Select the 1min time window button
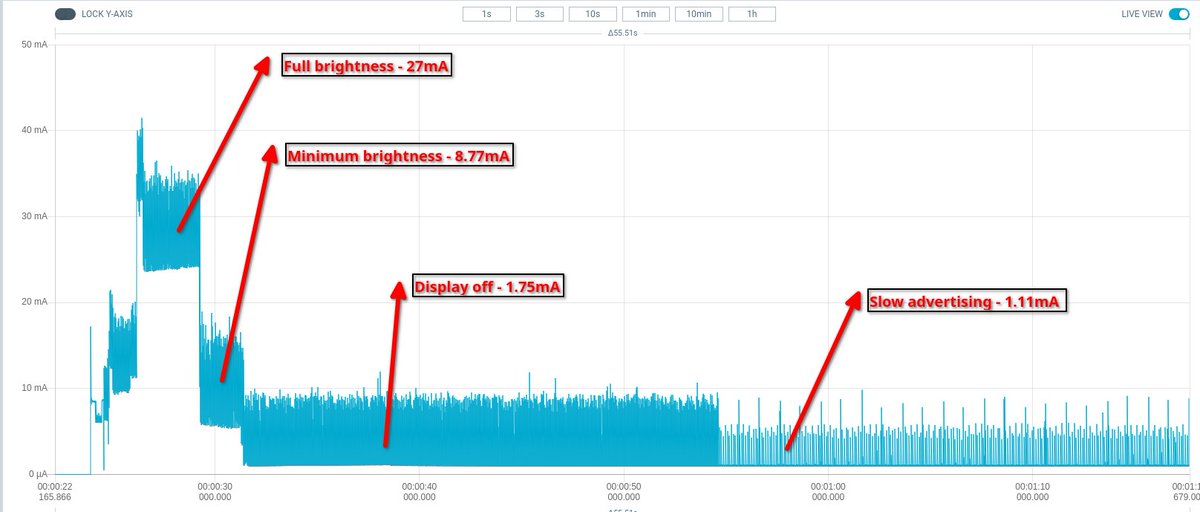Image resolution: width=1200 pixels, height=512 pixels. pyautogui.click(x=645, y=15)
